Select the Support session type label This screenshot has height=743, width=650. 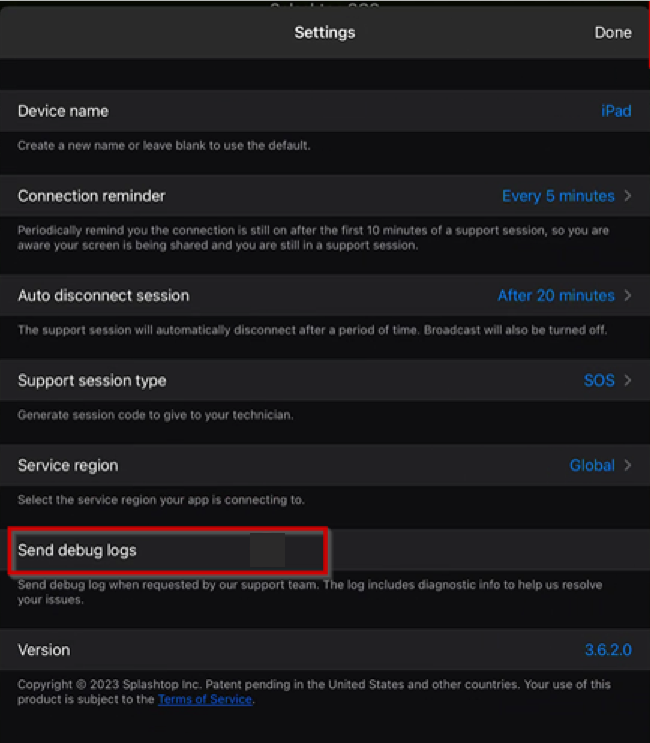pos(92,380)
